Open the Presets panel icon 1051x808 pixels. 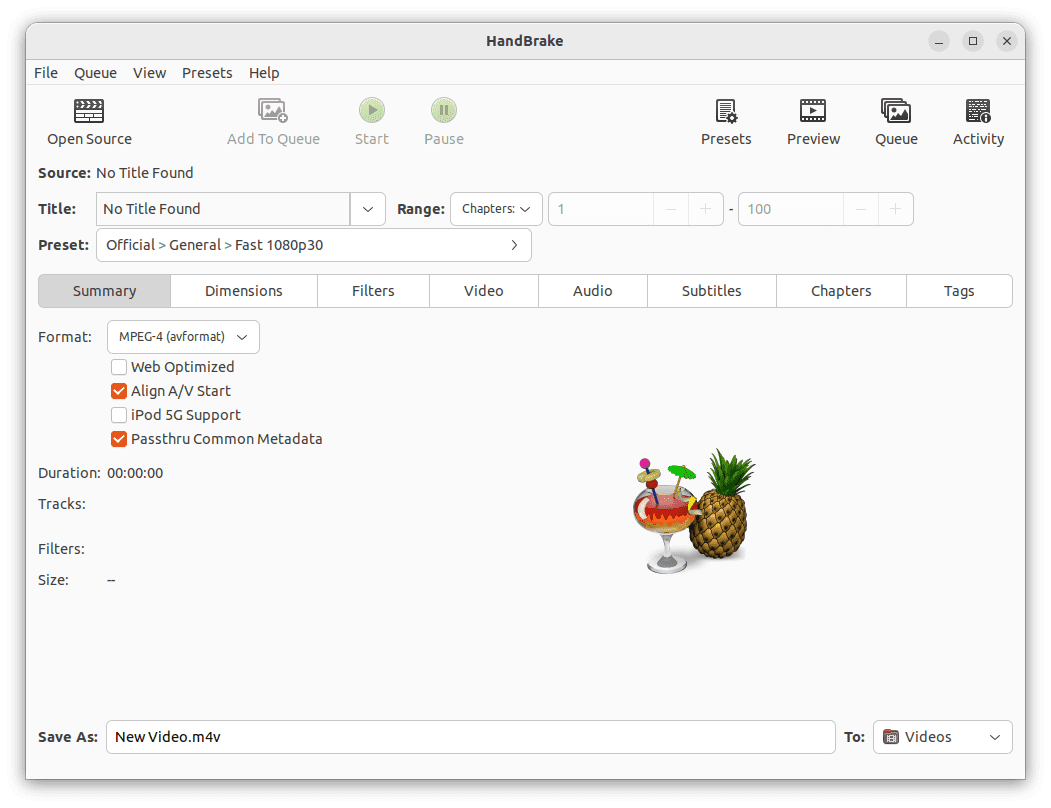(726, 110)
